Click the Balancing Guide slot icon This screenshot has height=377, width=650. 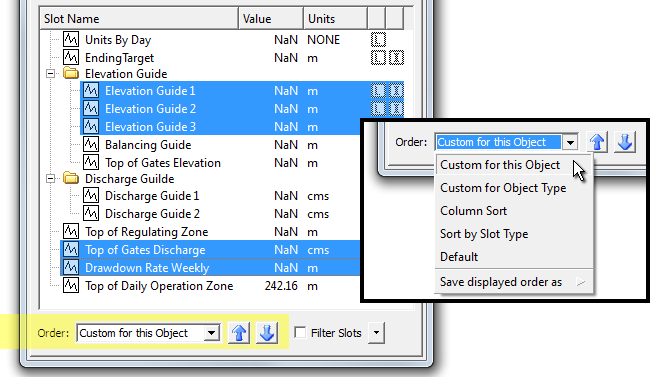91,144
